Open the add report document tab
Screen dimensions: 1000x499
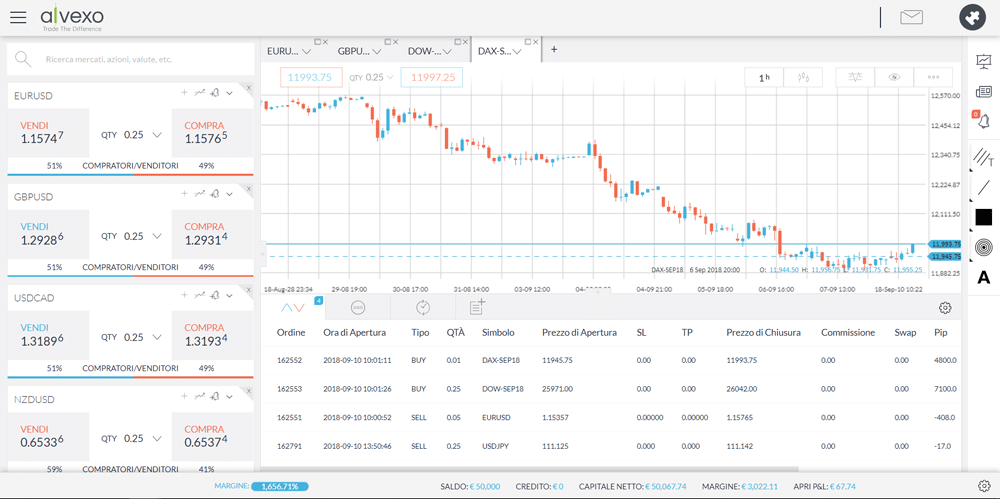point(477,307)
